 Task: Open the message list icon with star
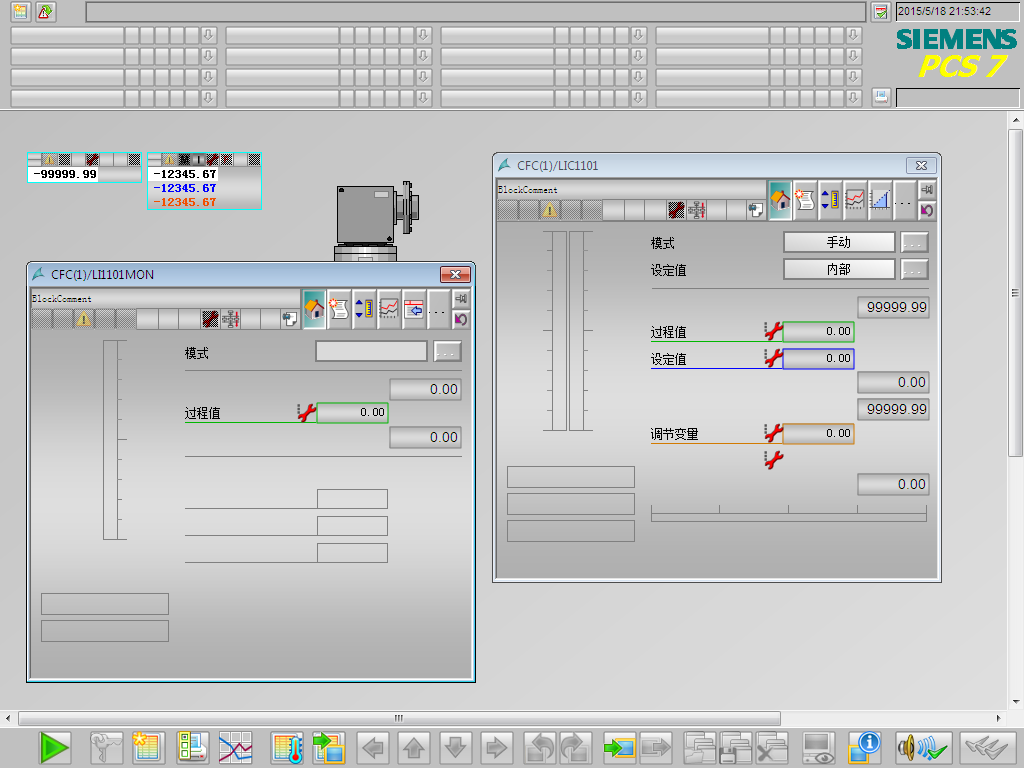[148, 747]
